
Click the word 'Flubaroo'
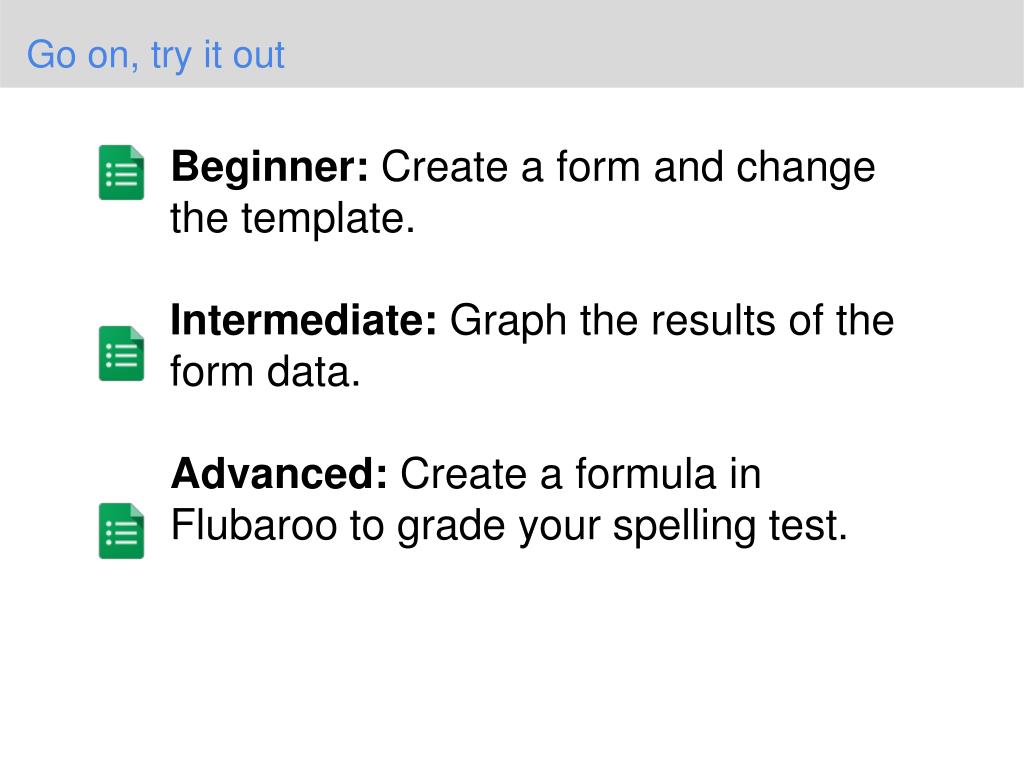point(254,525)
